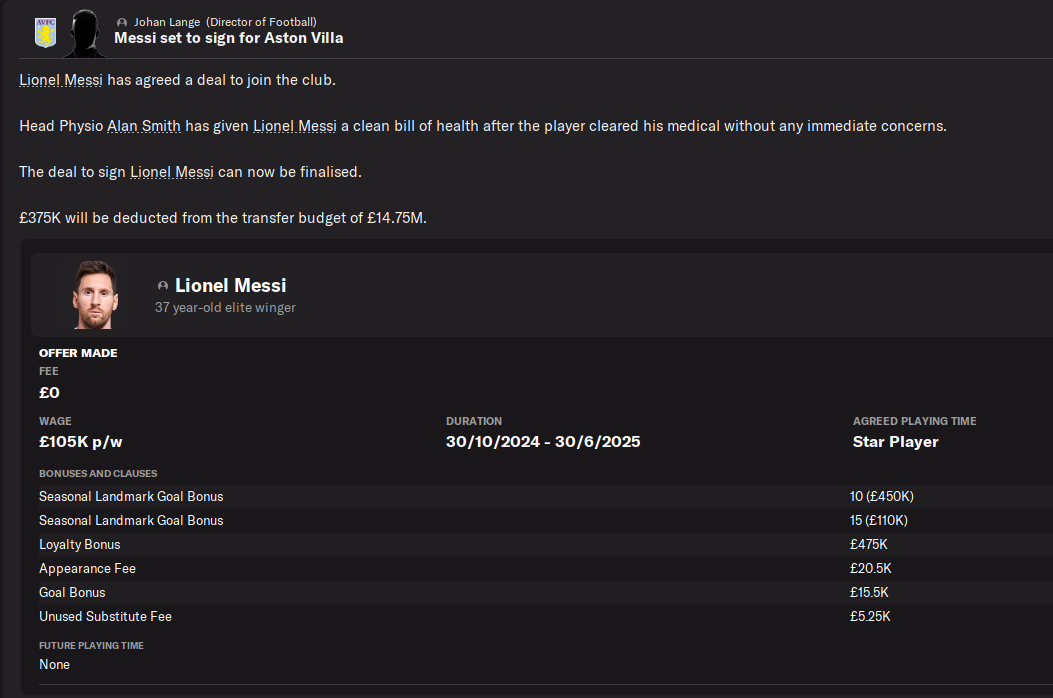Open Johan Lange's silhouette avatar
This screenshot has width=1053, height=698.
pos(86,33)
